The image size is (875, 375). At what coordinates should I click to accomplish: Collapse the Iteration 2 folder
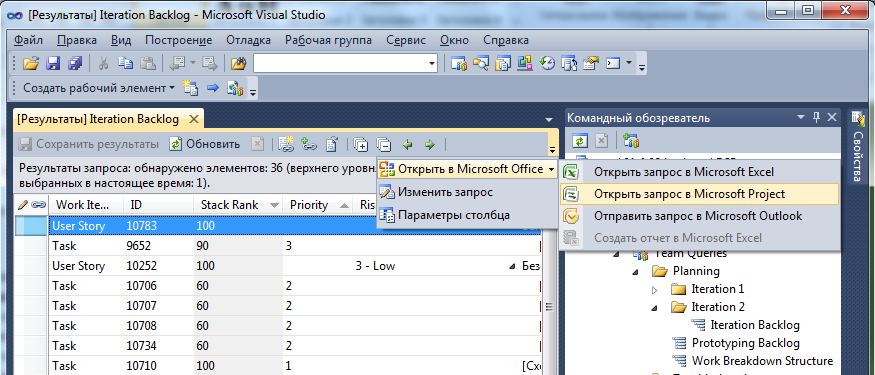[655, 307]
